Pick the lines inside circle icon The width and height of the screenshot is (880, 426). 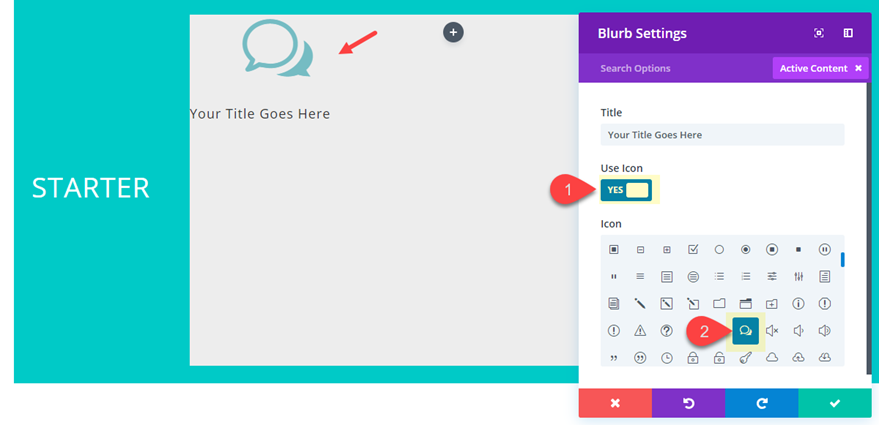coord(693,276)
